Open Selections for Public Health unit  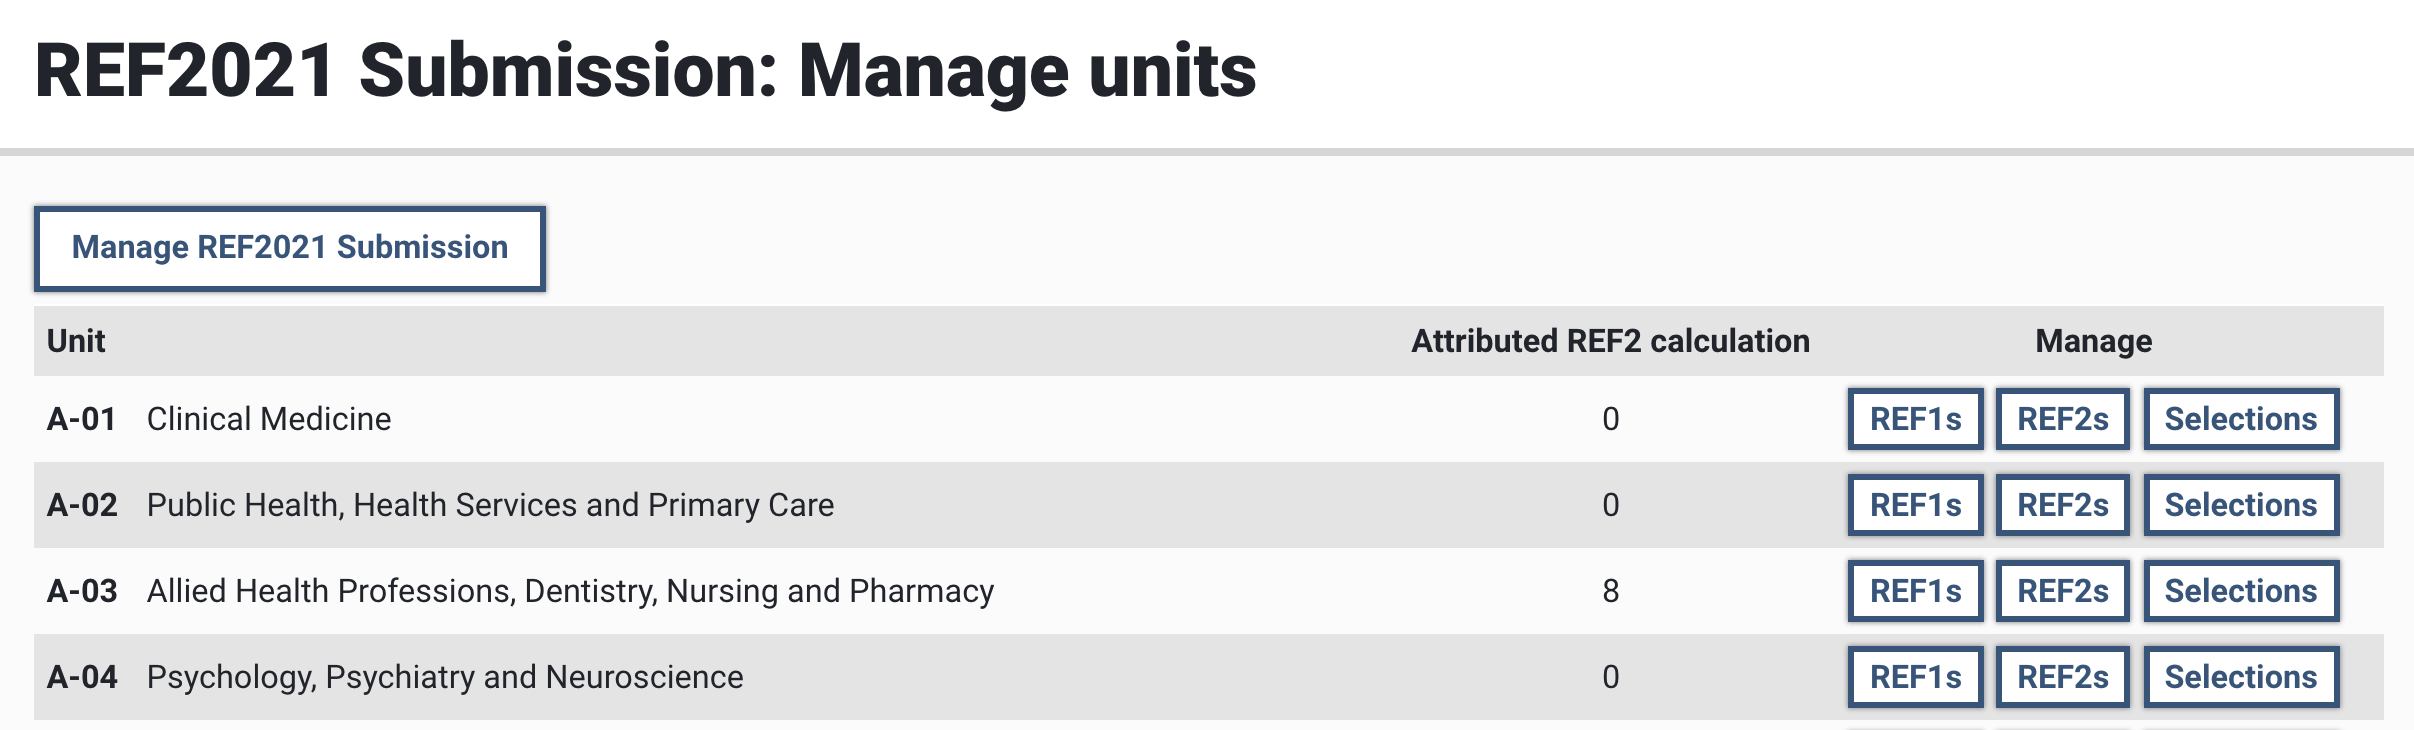pos(2240,505)
